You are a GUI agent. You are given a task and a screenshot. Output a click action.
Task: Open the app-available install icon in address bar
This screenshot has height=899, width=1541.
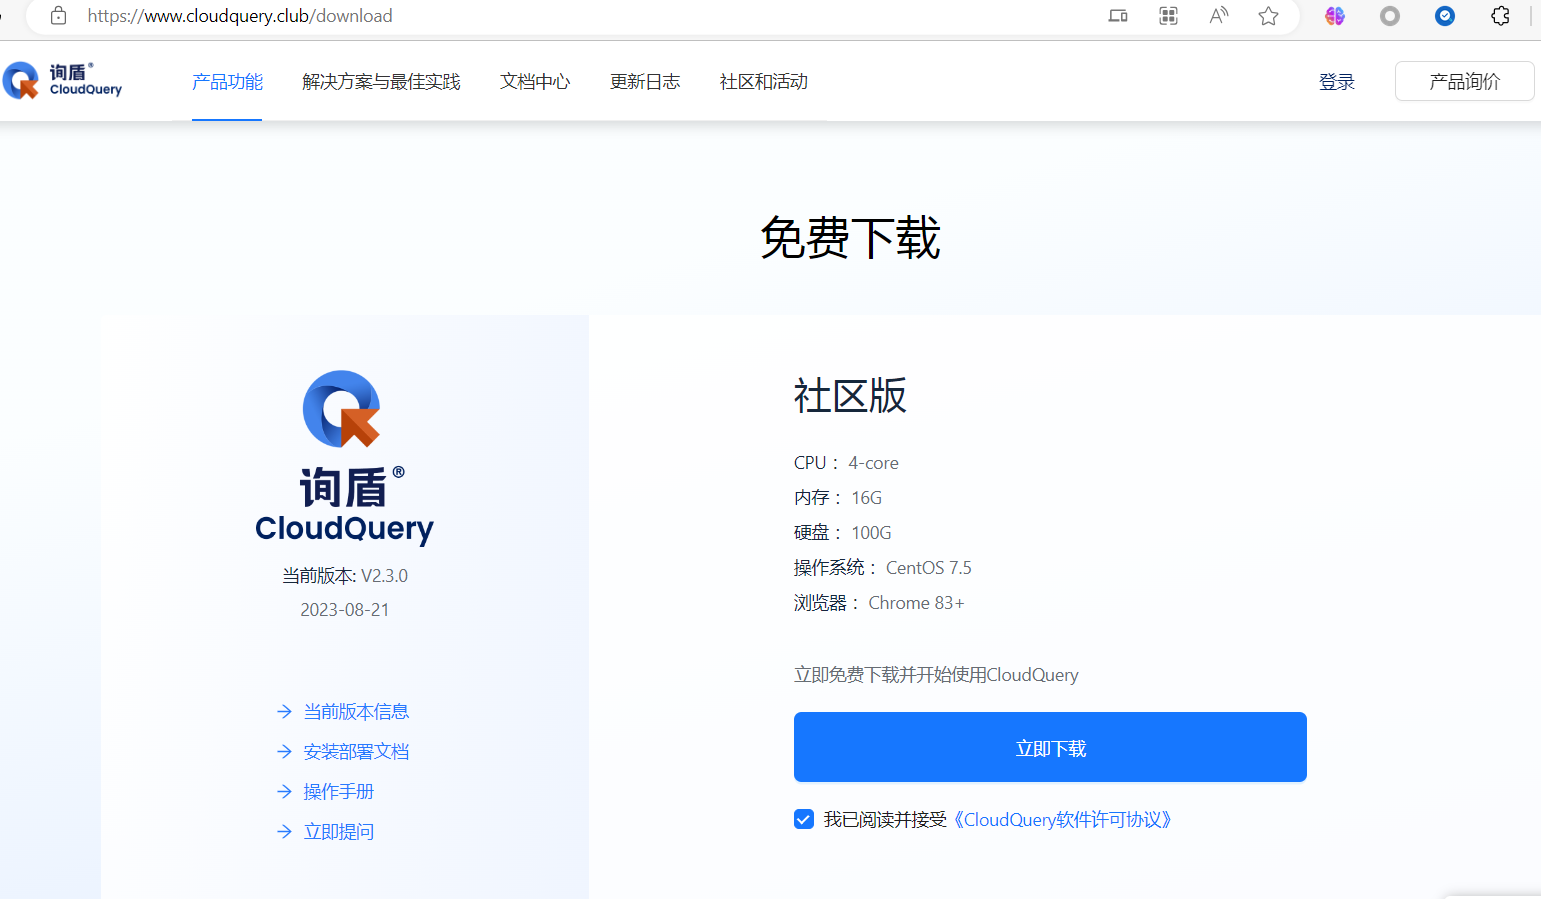[1118, 16]
